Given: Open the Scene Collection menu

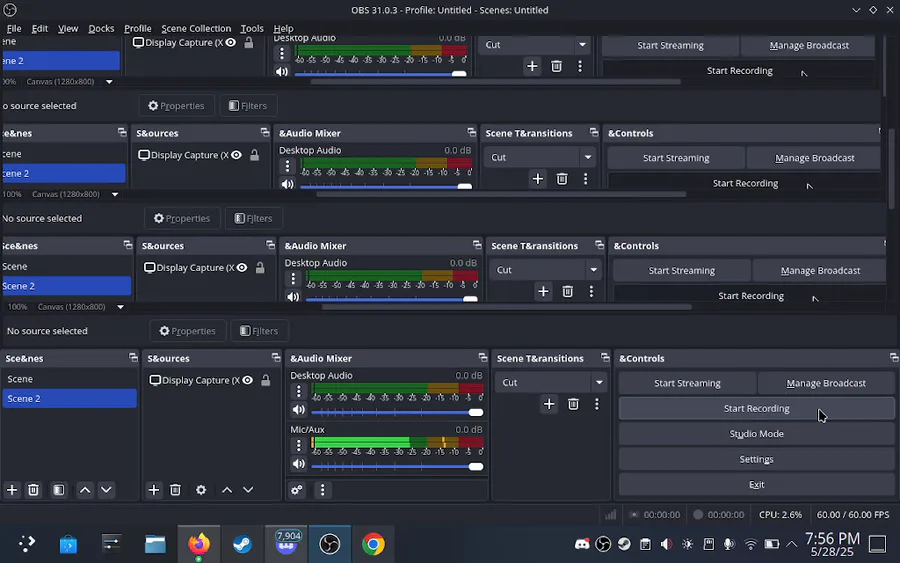Looking at the screenshot, I should point(196,28).
